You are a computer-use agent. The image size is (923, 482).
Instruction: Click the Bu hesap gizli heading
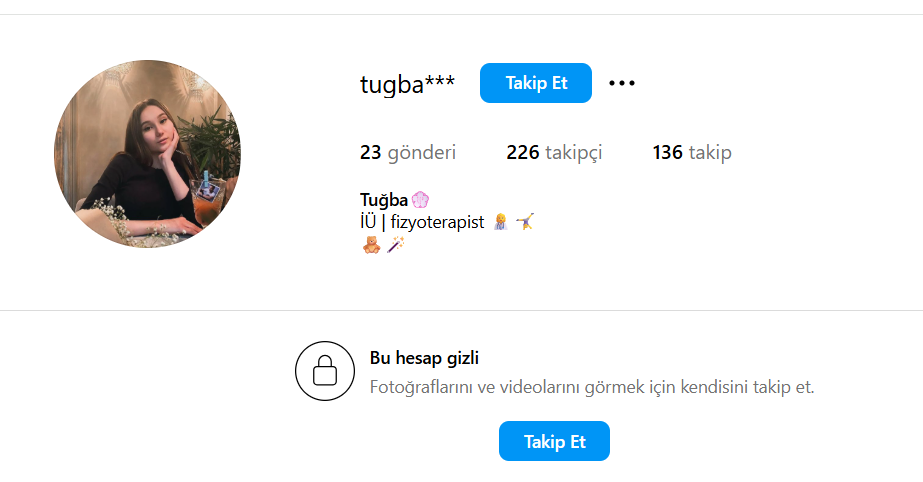[x=424, y=358]
